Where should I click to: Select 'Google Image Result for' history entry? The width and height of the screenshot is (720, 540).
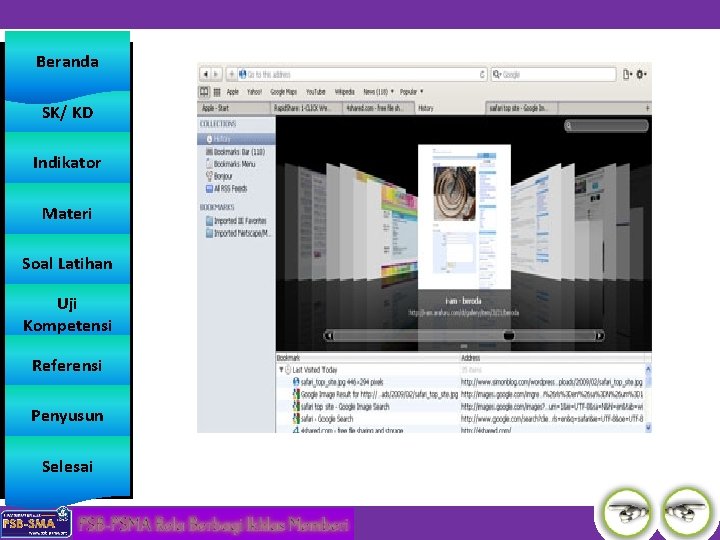pyautogui.click(x=463, y=394)
